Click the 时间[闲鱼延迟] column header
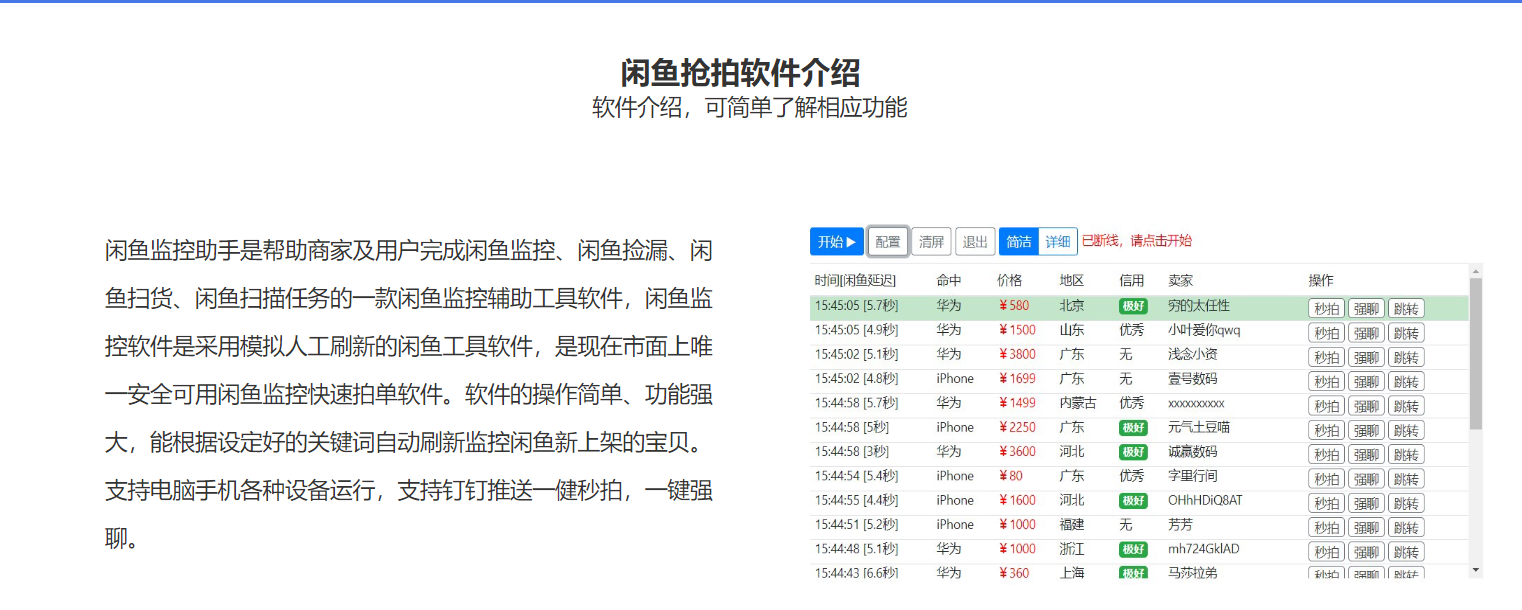The image size is (1522, 610). coord(855,281)
